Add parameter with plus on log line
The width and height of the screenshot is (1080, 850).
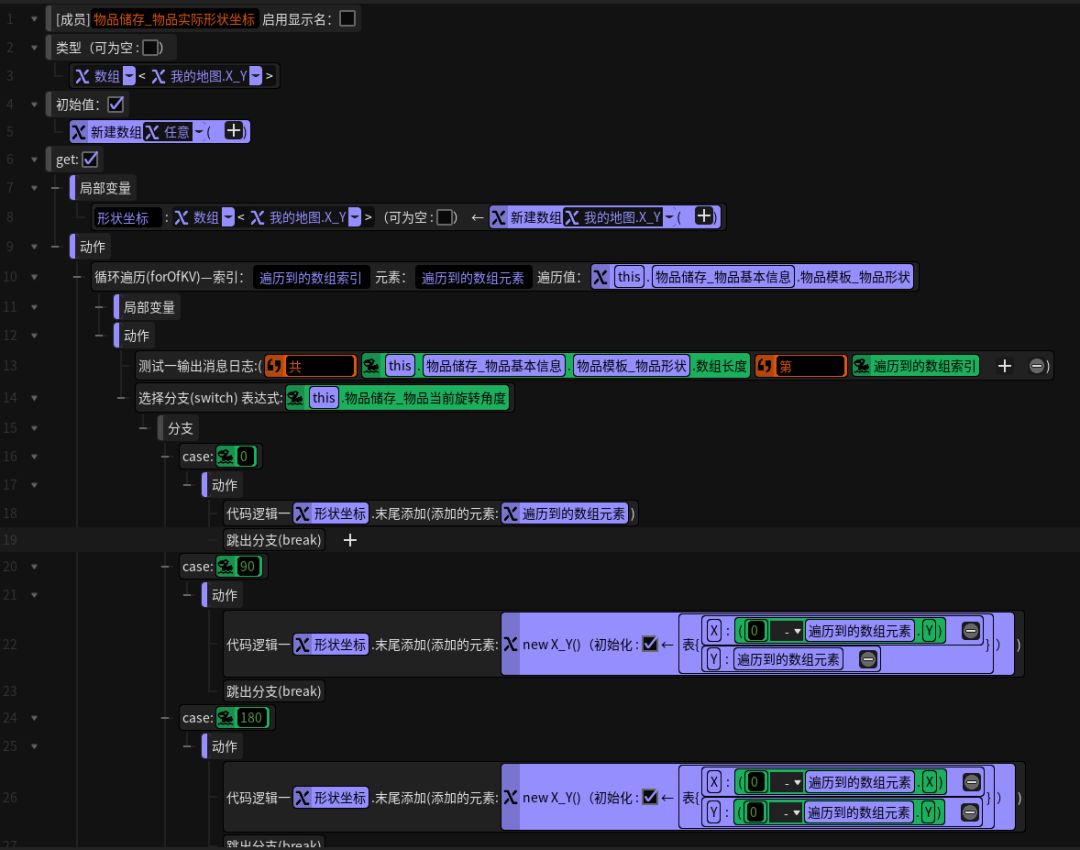point(1004,366)
